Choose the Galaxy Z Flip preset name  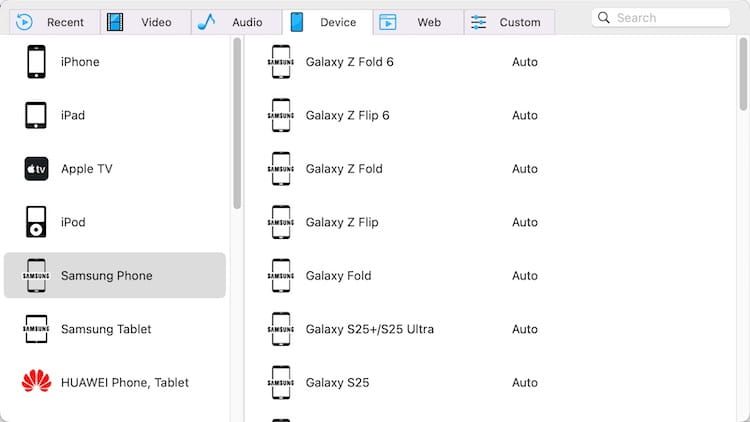pos(342,222)
